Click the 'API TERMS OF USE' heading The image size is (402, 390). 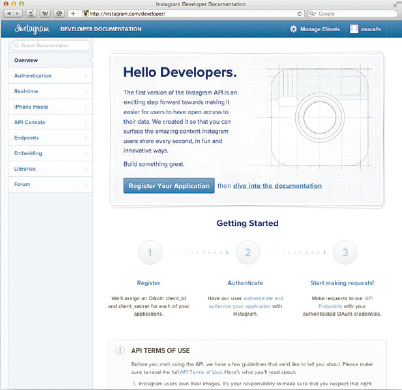coord(160,351)
